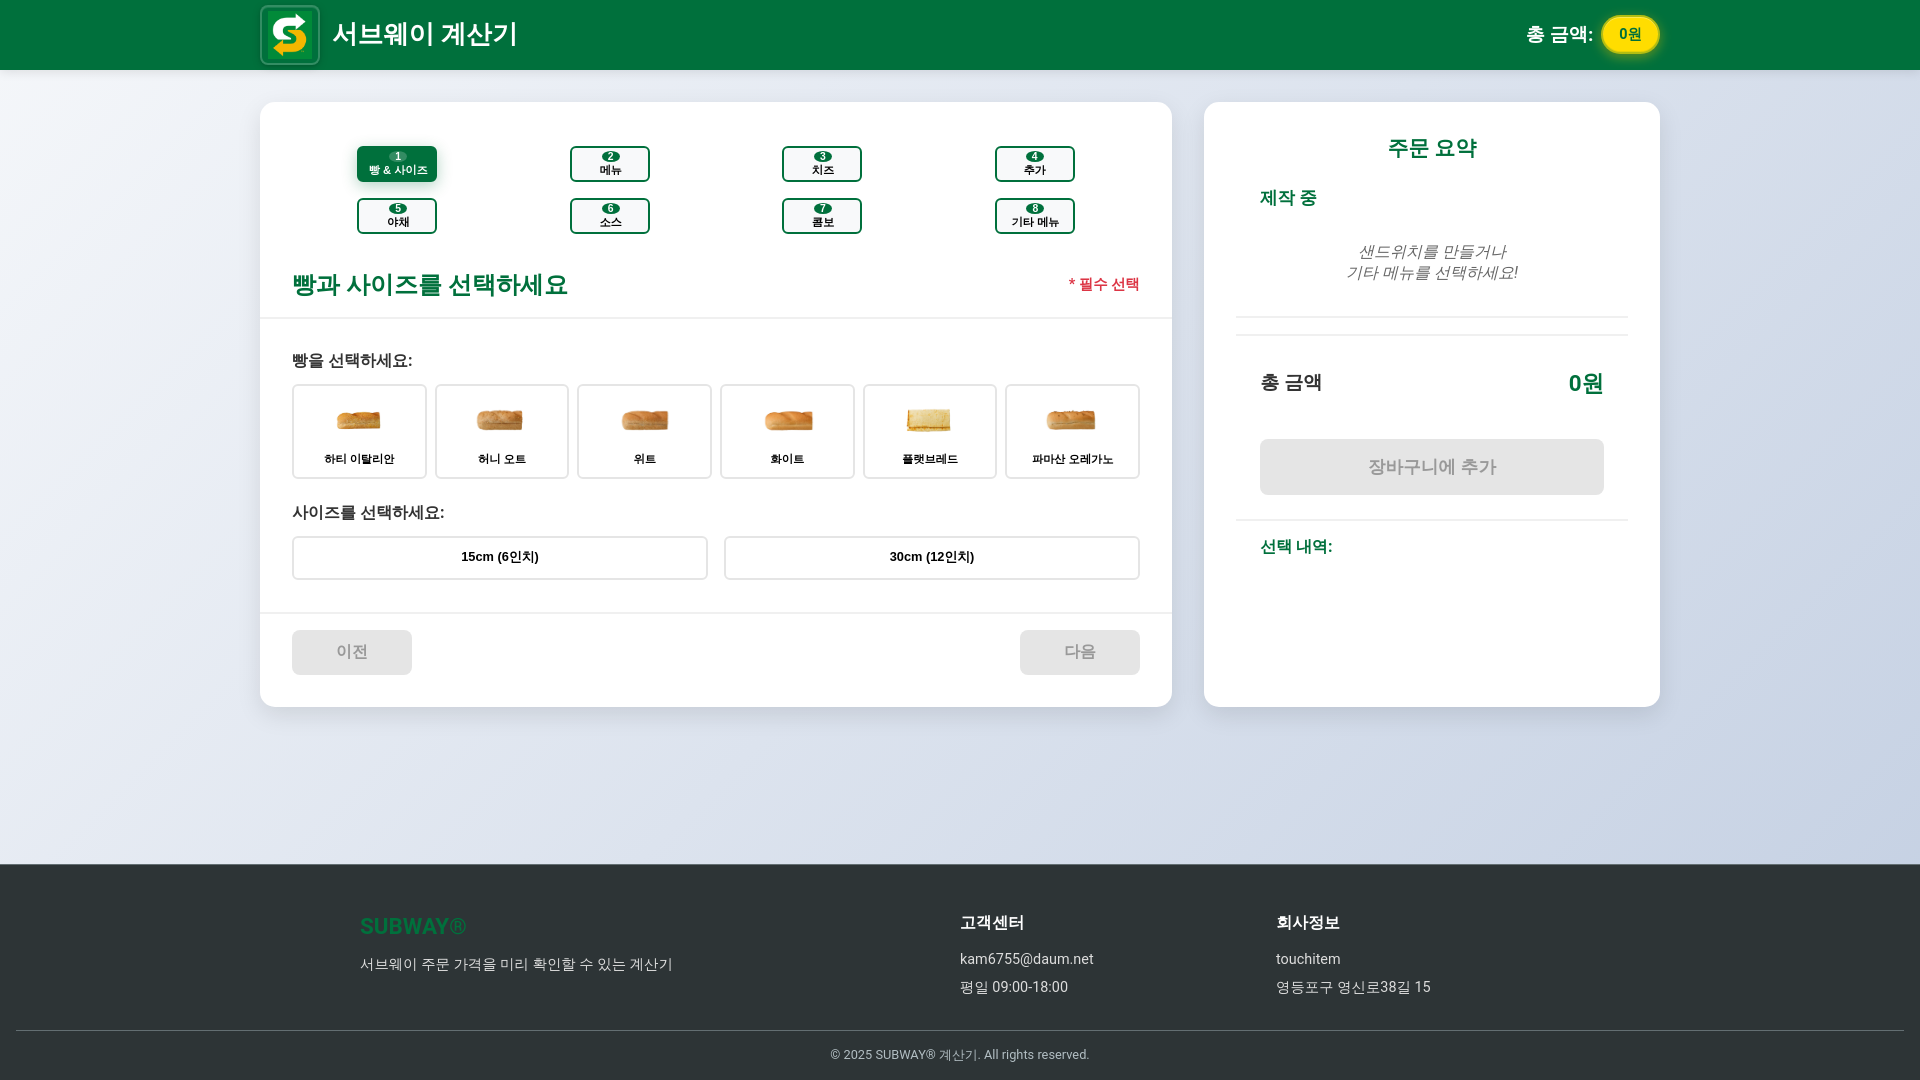Click the 제작 중 label

click(x=1288, y=198)
